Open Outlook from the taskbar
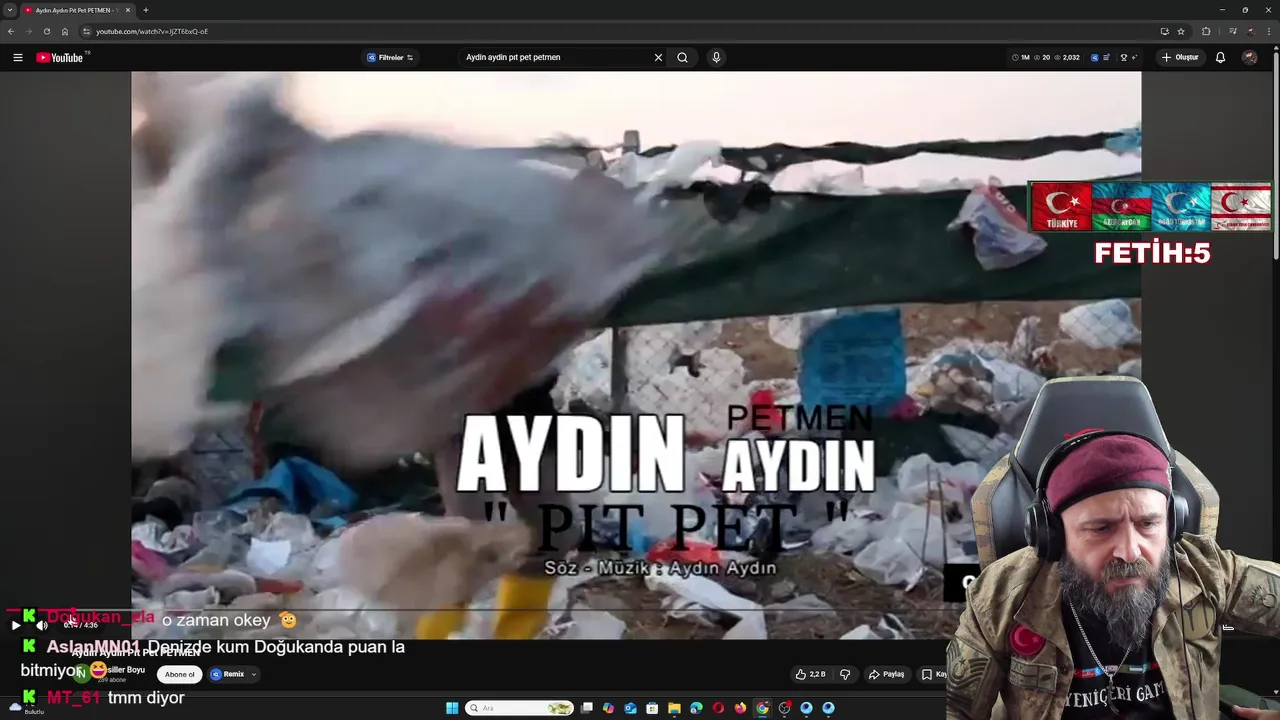The width and height of the screenshot is (1280, 720). (x=630, y=708)
